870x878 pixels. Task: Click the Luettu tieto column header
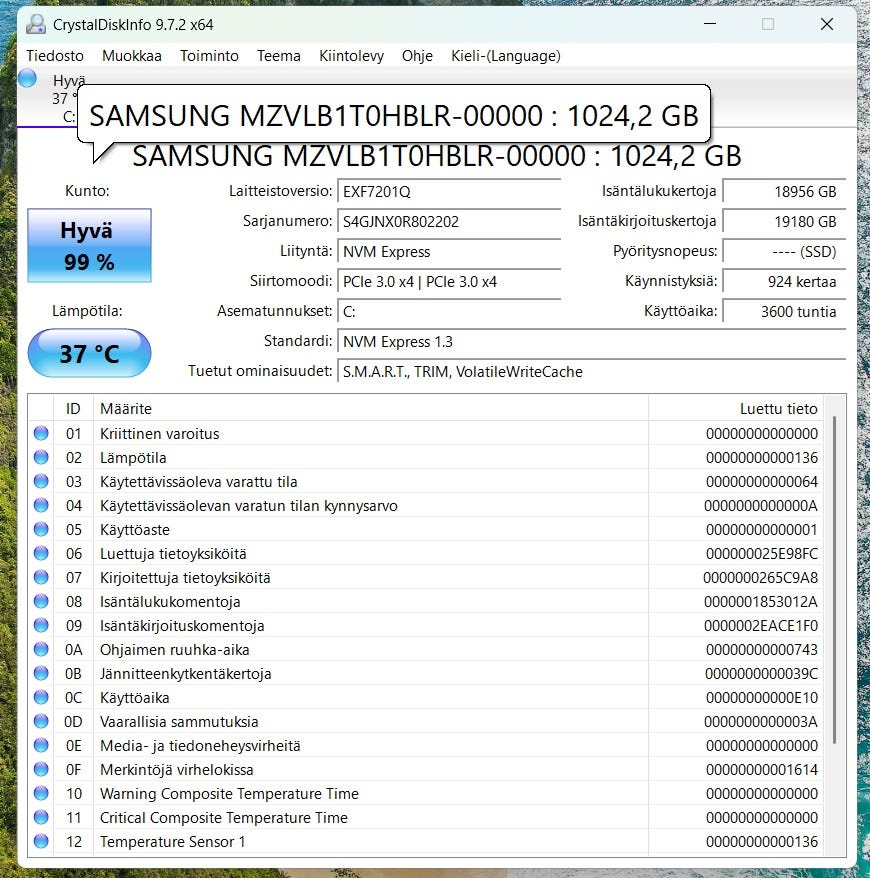pyautogui.click(x=736, y=408)
